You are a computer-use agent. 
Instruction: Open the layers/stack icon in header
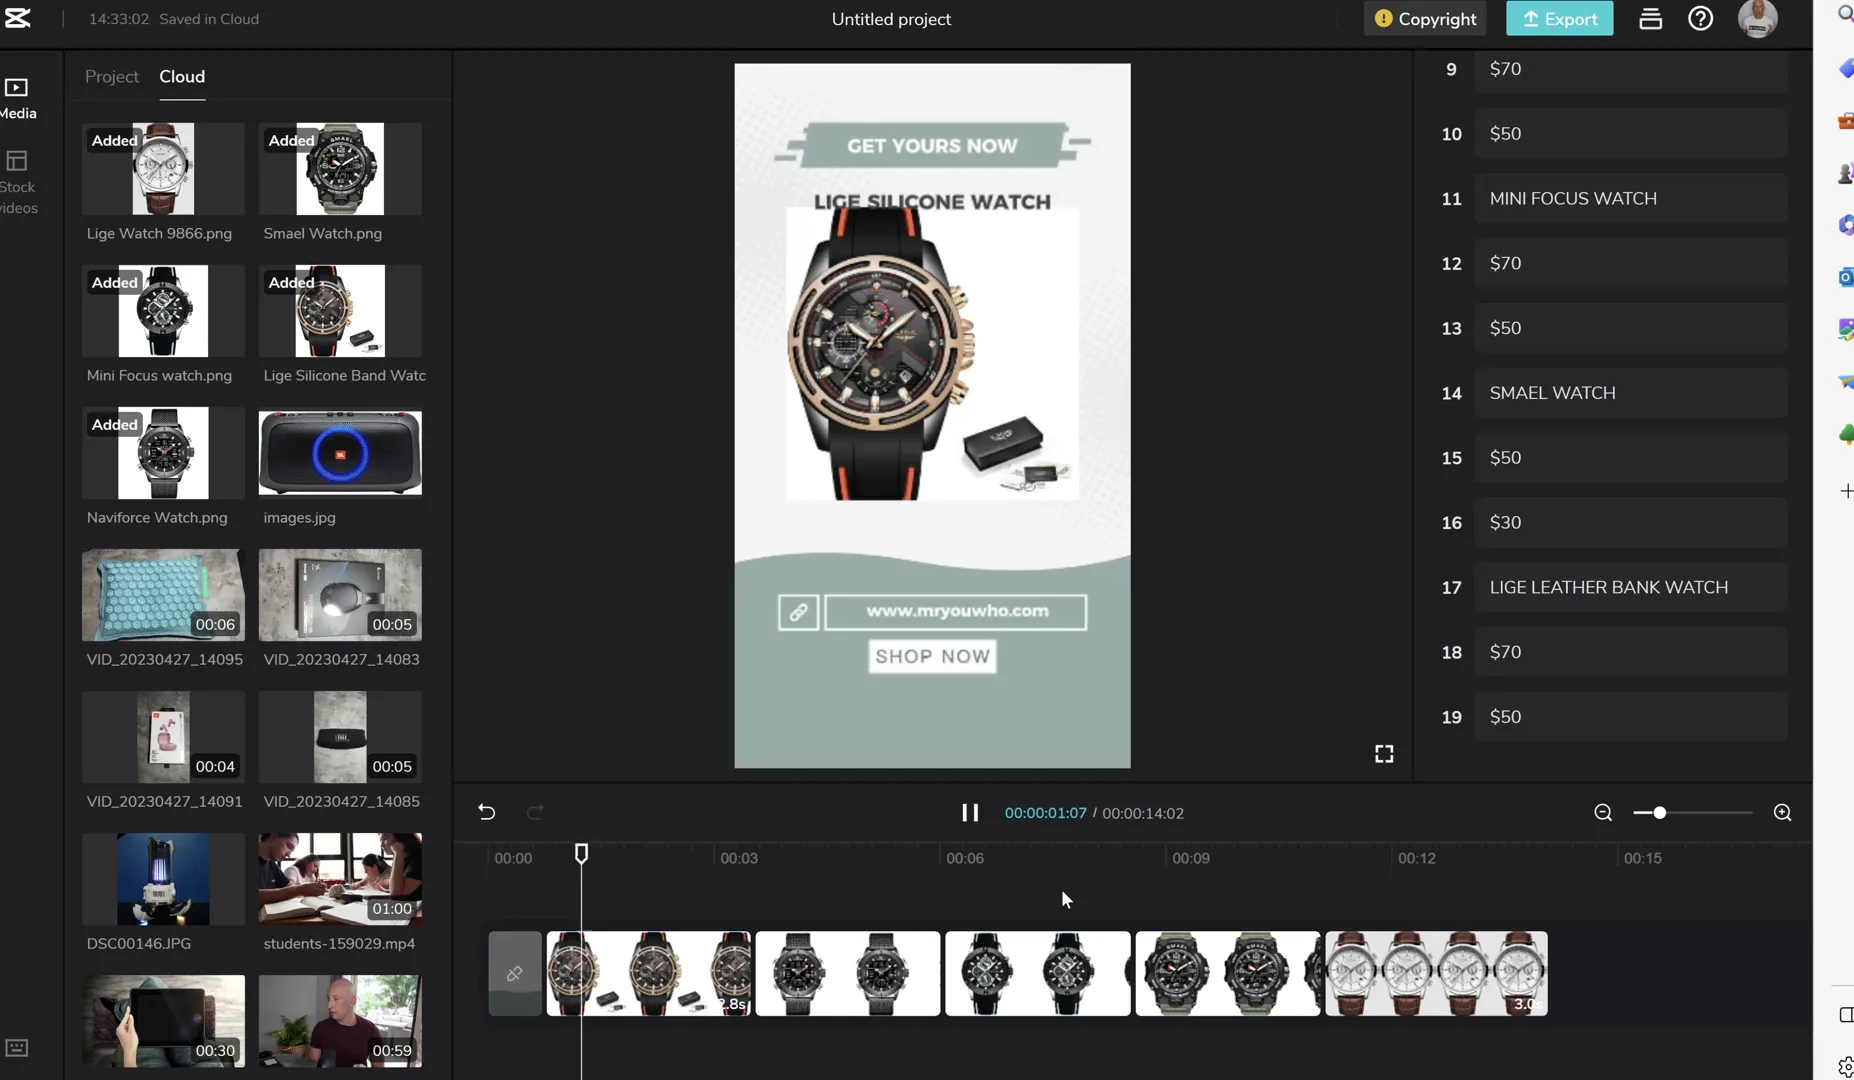pos(1650,19)
